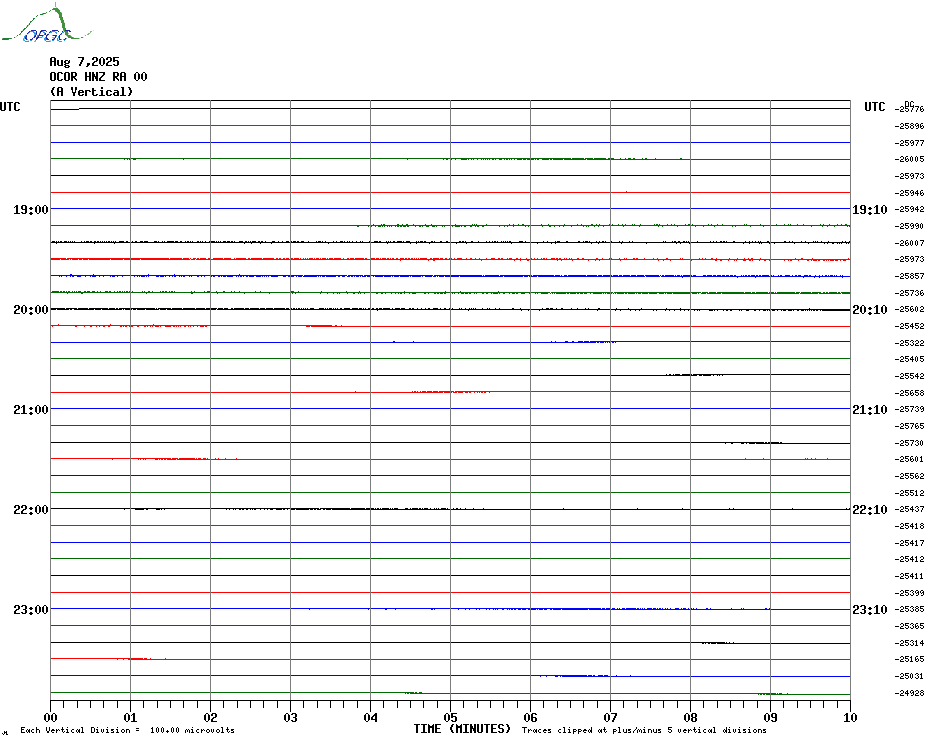Click the '08' minute axis label
Screen dimensions: 930x744
[690, 718]
